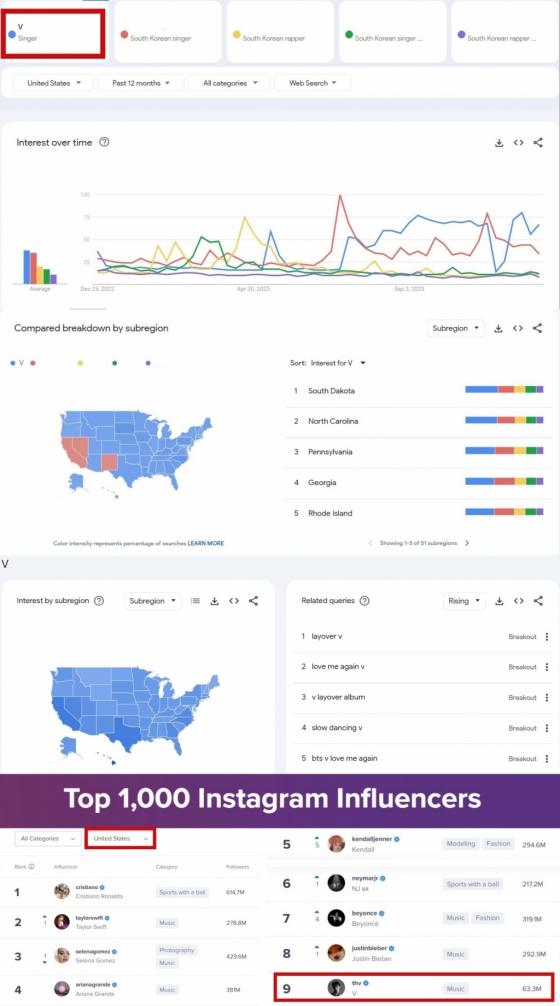Select the V Singer search term card
This screenshot has height=1006, width=560.
[x=53, y=33]
